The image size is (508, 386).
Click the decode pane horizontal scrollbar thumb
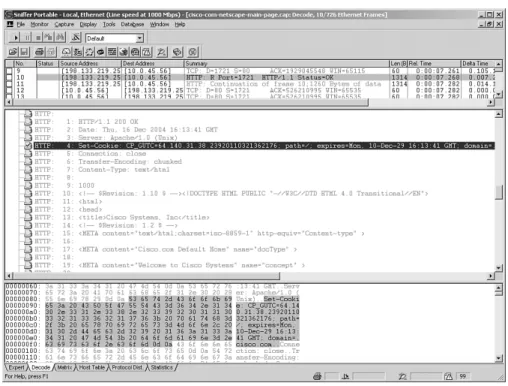[x=146, y=276]
